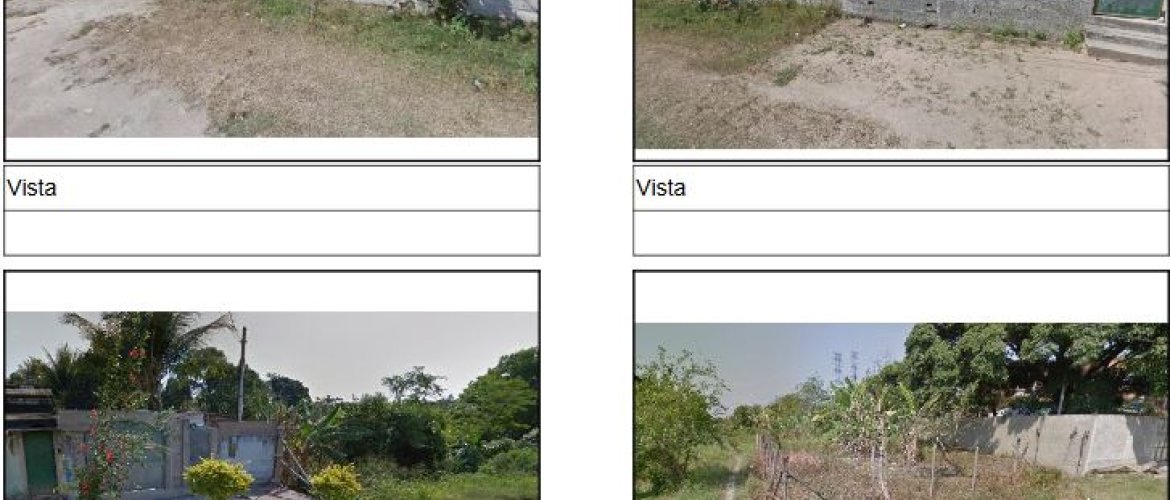Click the gray concrete wall in the bottom-right photo
The width and height of the screenshot is (1170, 500).
pos(1061,443)
